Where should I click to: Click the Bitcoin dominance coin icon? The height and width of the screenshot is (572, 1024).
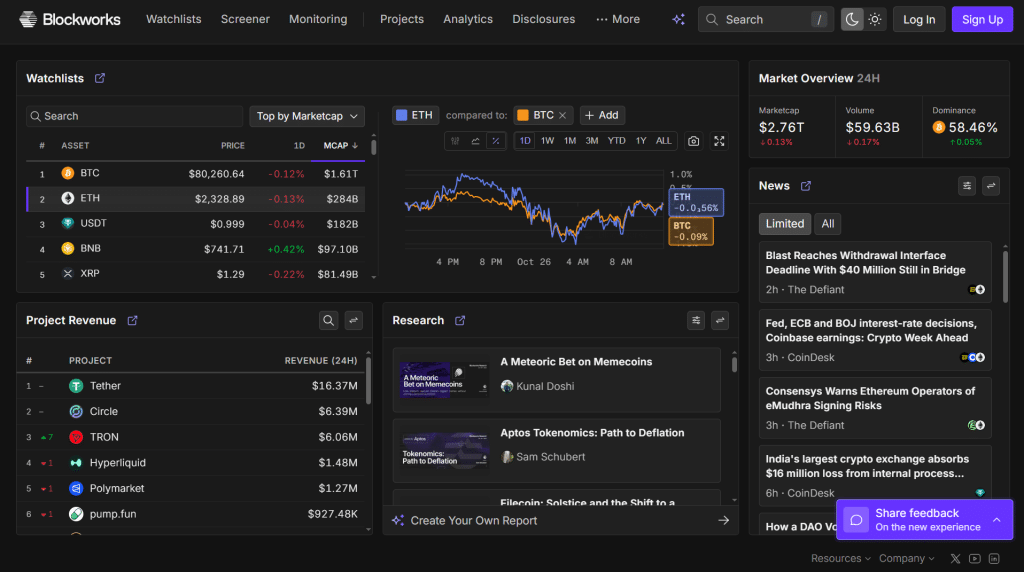point(938,127)
